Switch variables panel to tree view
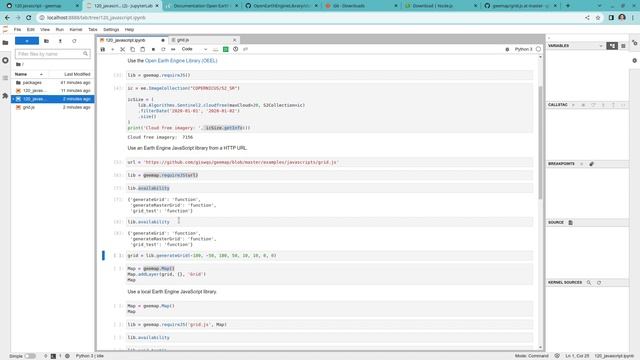640x360 pixels. point(612,46)
